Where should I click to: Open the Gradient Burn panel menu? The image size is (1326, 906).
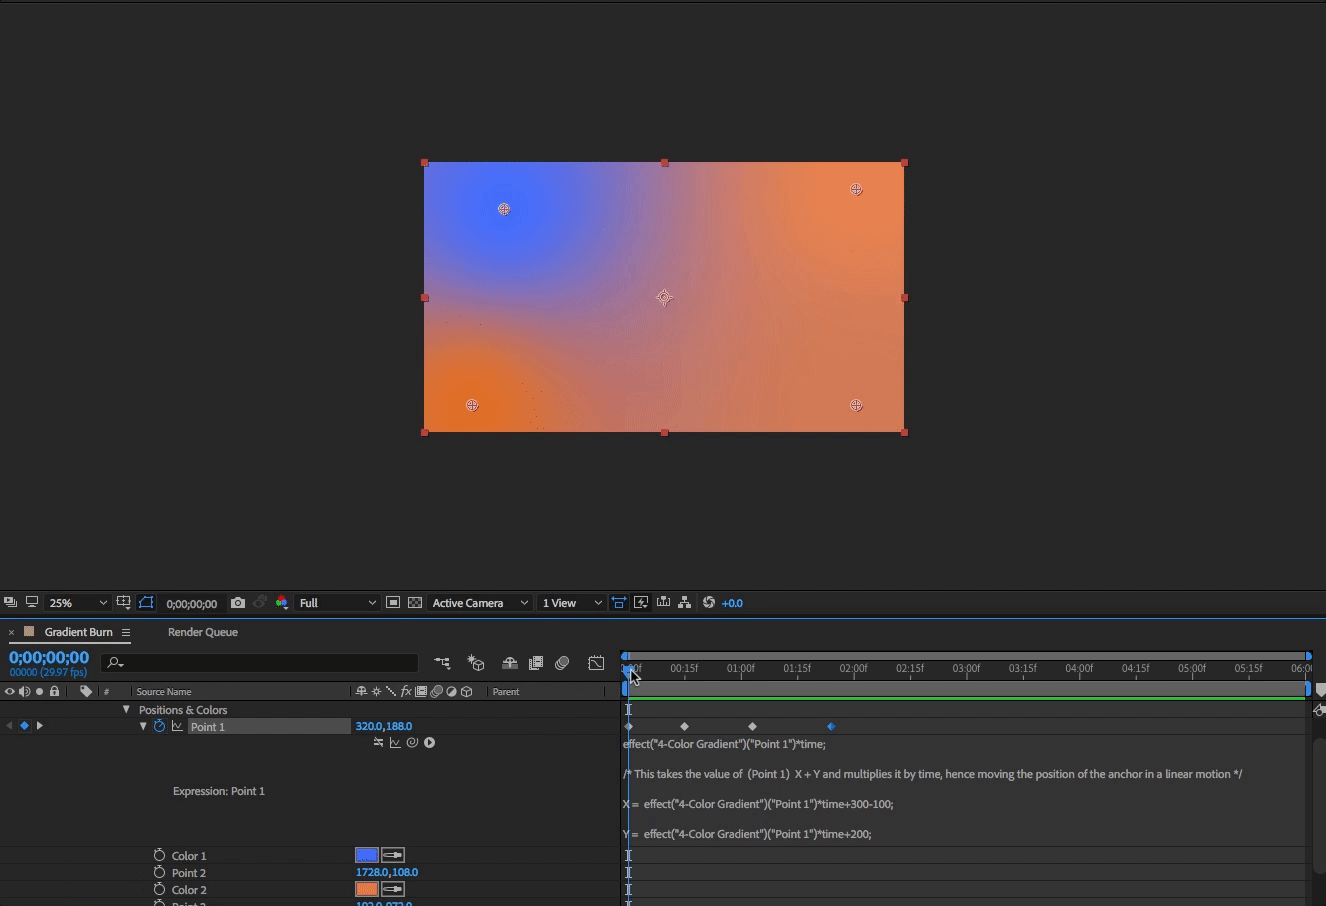click(126, 632)
